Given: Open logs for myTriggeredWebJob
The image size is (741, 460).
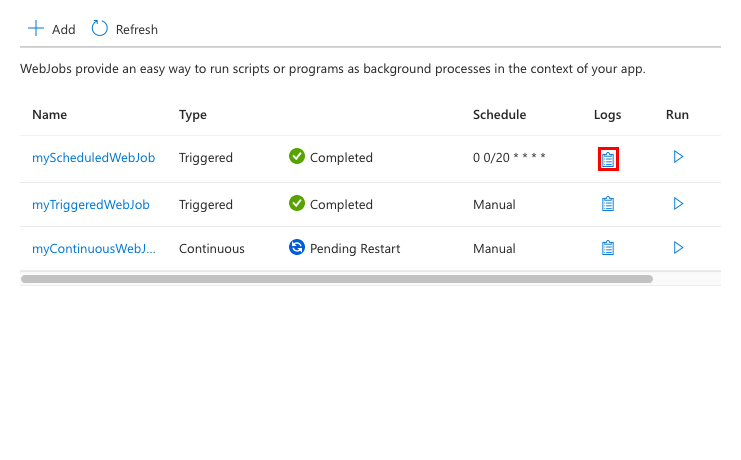Looking at the screenshot, I should tap(608, 204).
